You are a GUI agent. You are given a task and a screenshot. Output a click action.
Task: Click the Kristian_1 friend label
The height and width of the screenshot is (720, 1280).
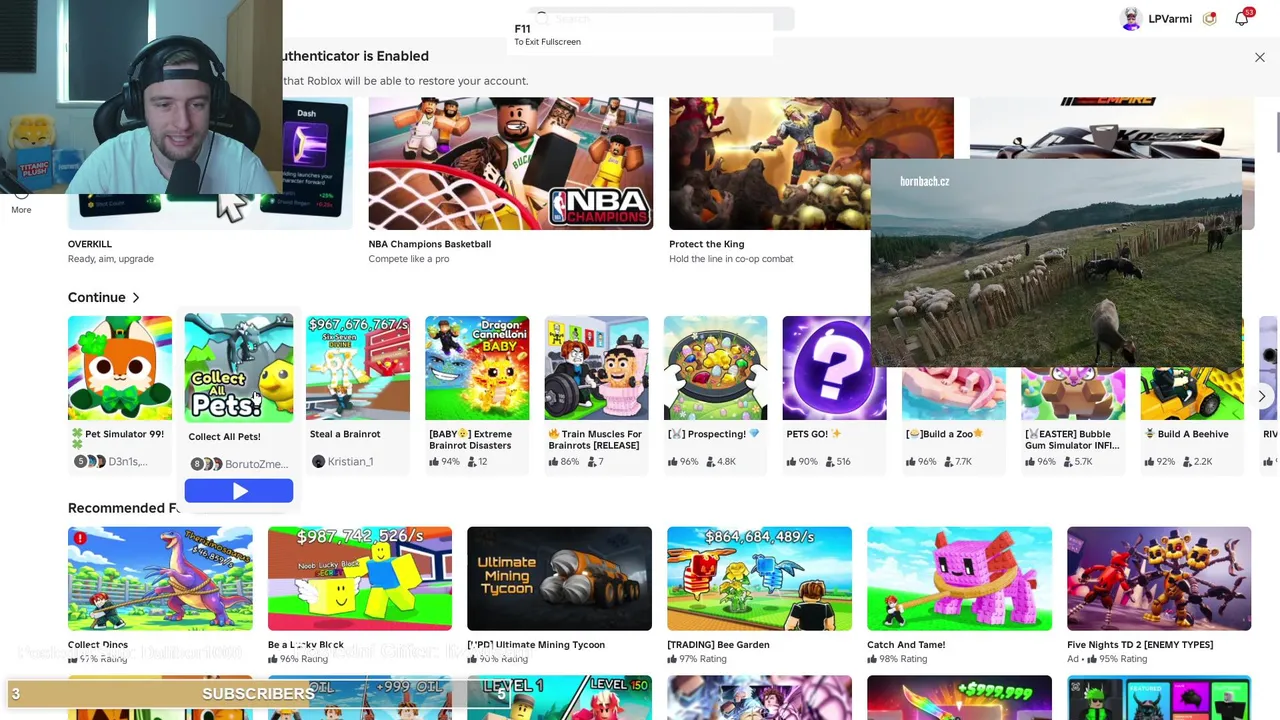(x=350, y=462)
